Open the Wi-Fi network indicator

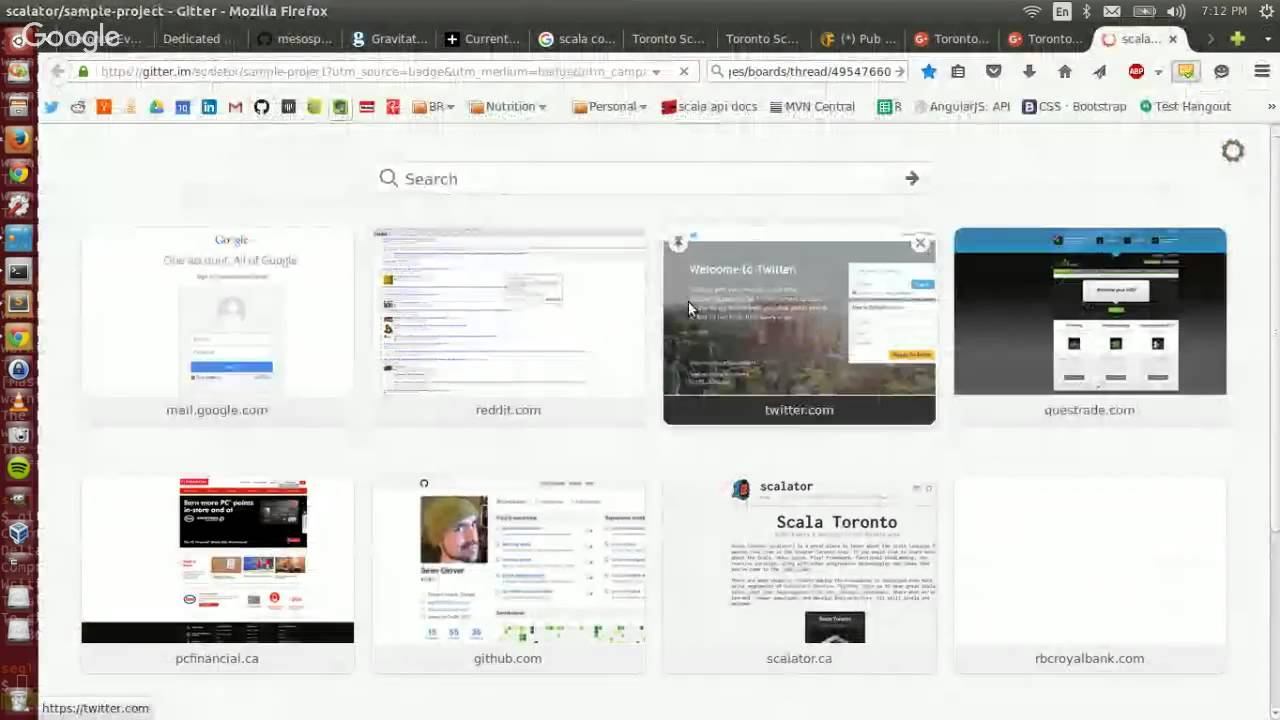pos(1032,11)
